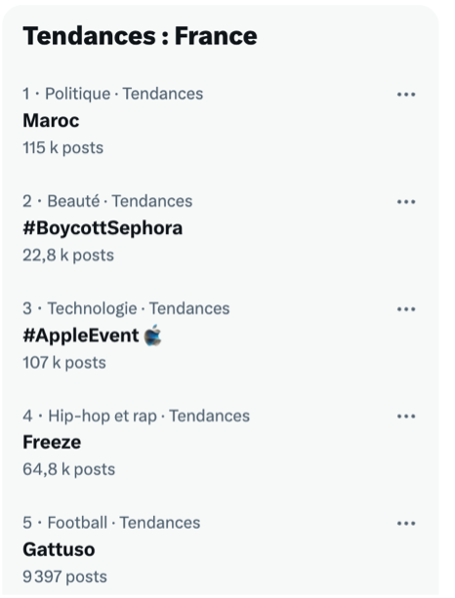The width and height of the screenshot is (455, 598).
Task: Open the Gattuso trending topic
Action: pyautogui.click(x=59, y=550)
